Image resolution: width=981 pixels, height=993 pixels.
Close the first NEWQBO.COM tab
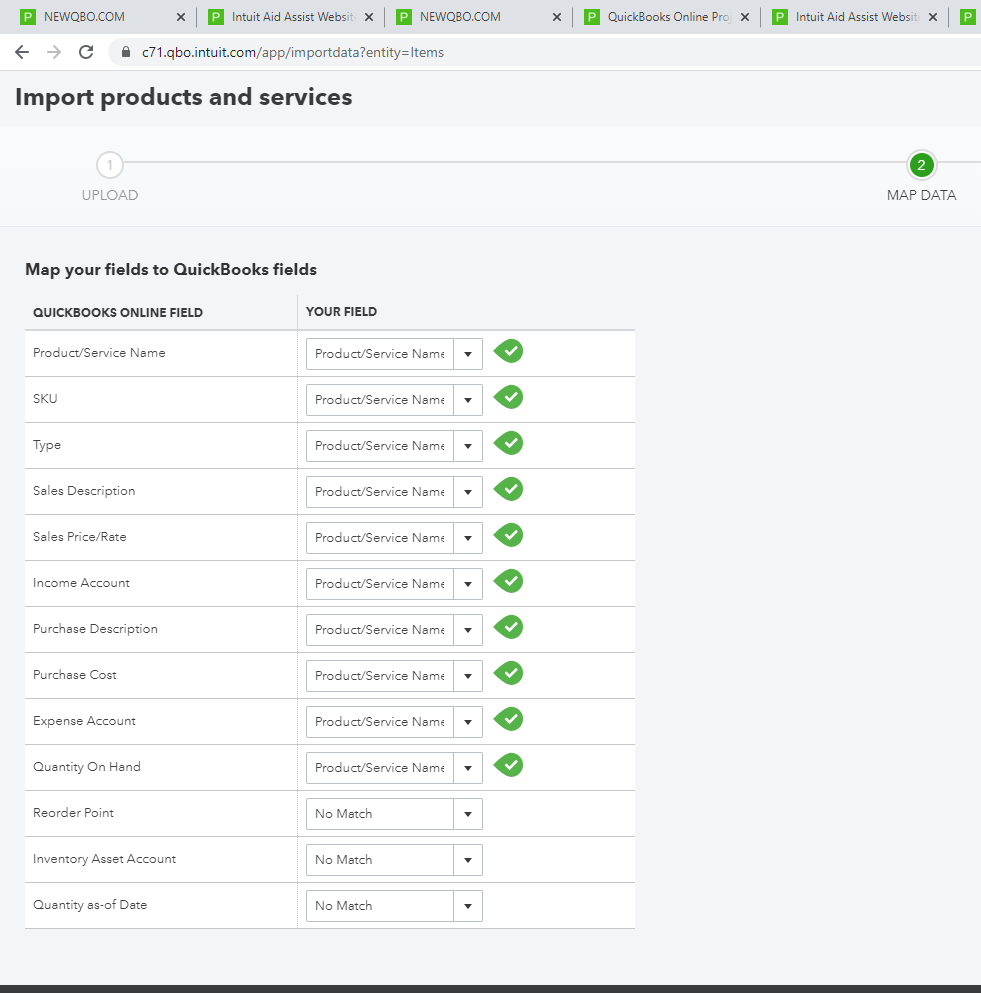pyautogui.click(x=181, y=17)
